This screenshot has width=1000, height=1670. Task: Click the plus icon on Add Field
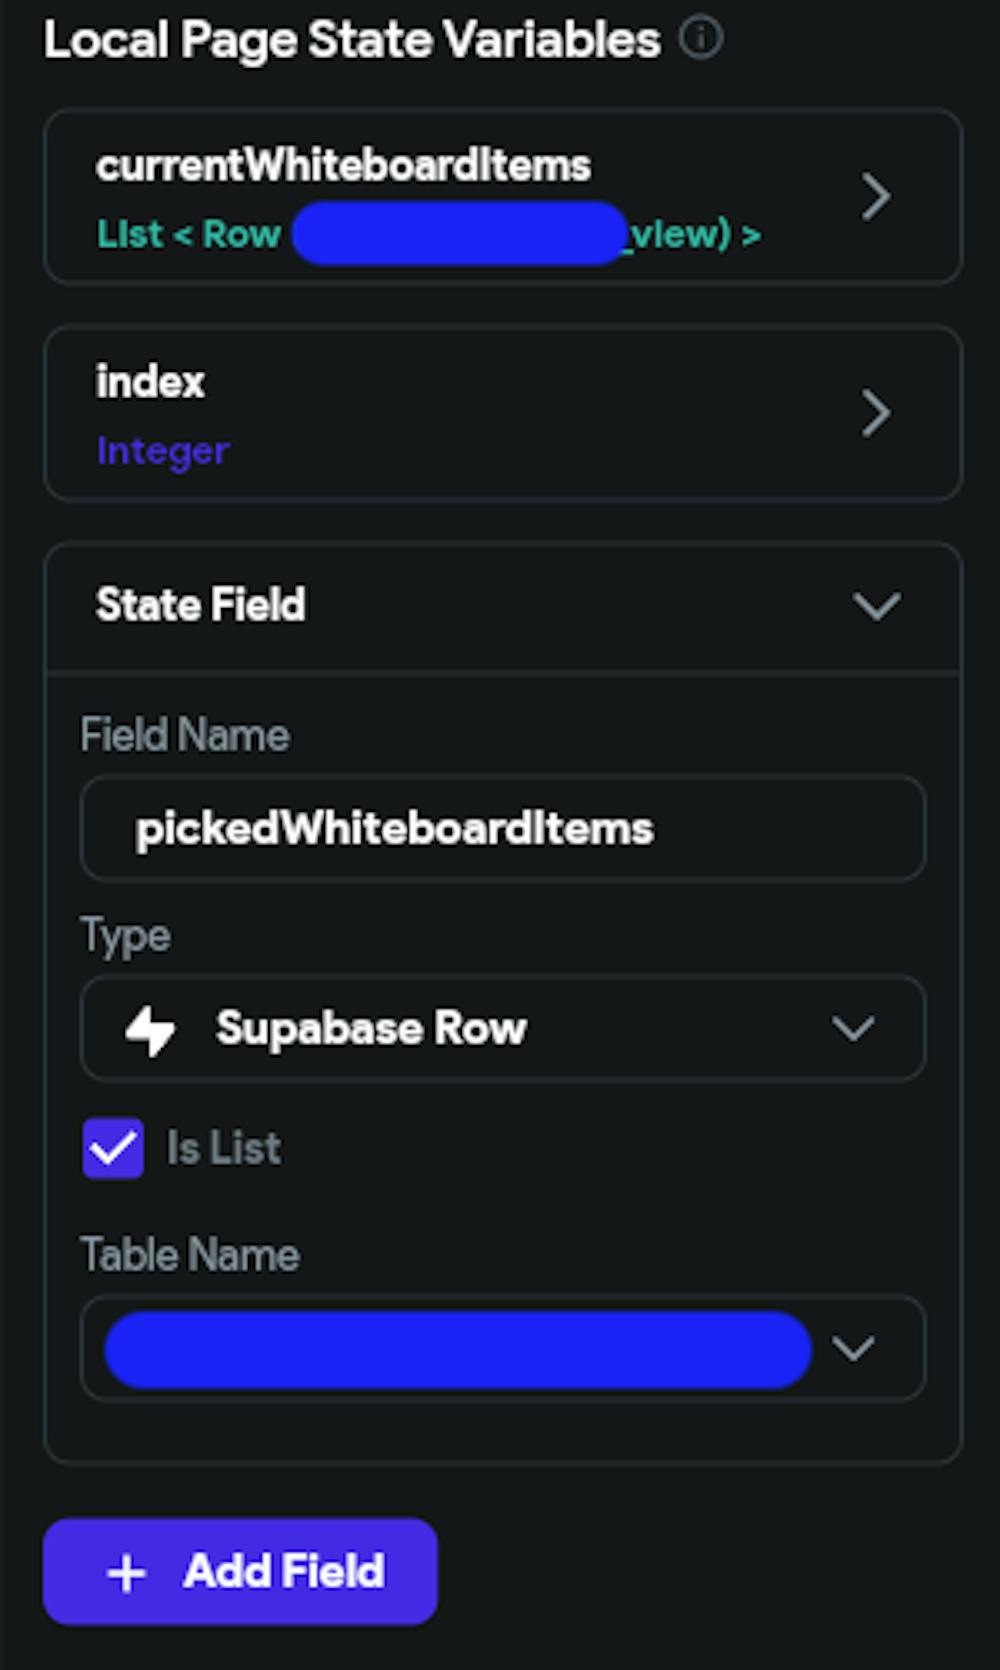tap(127, 1573)
